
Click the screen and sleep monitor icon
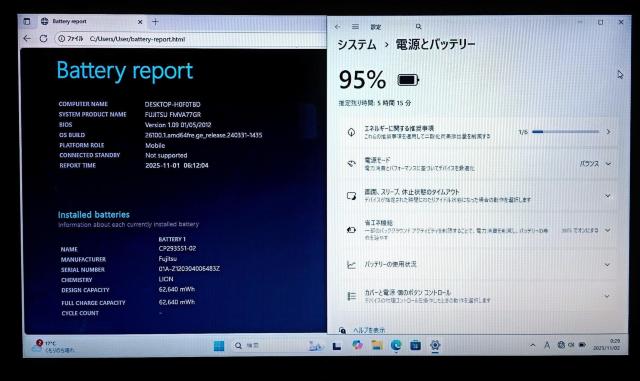(351, 196)
